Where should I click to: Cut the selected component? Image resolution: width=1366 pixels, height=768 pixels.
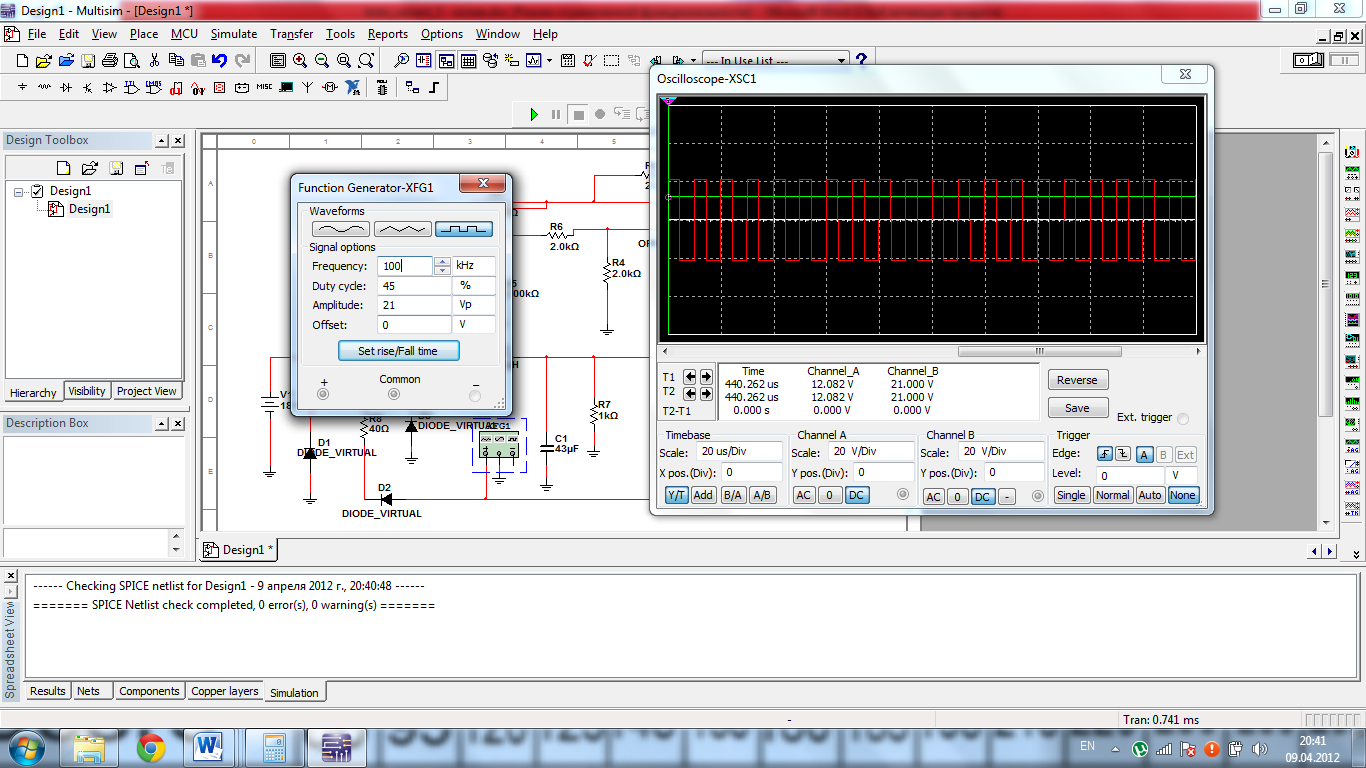click(155, 60)
